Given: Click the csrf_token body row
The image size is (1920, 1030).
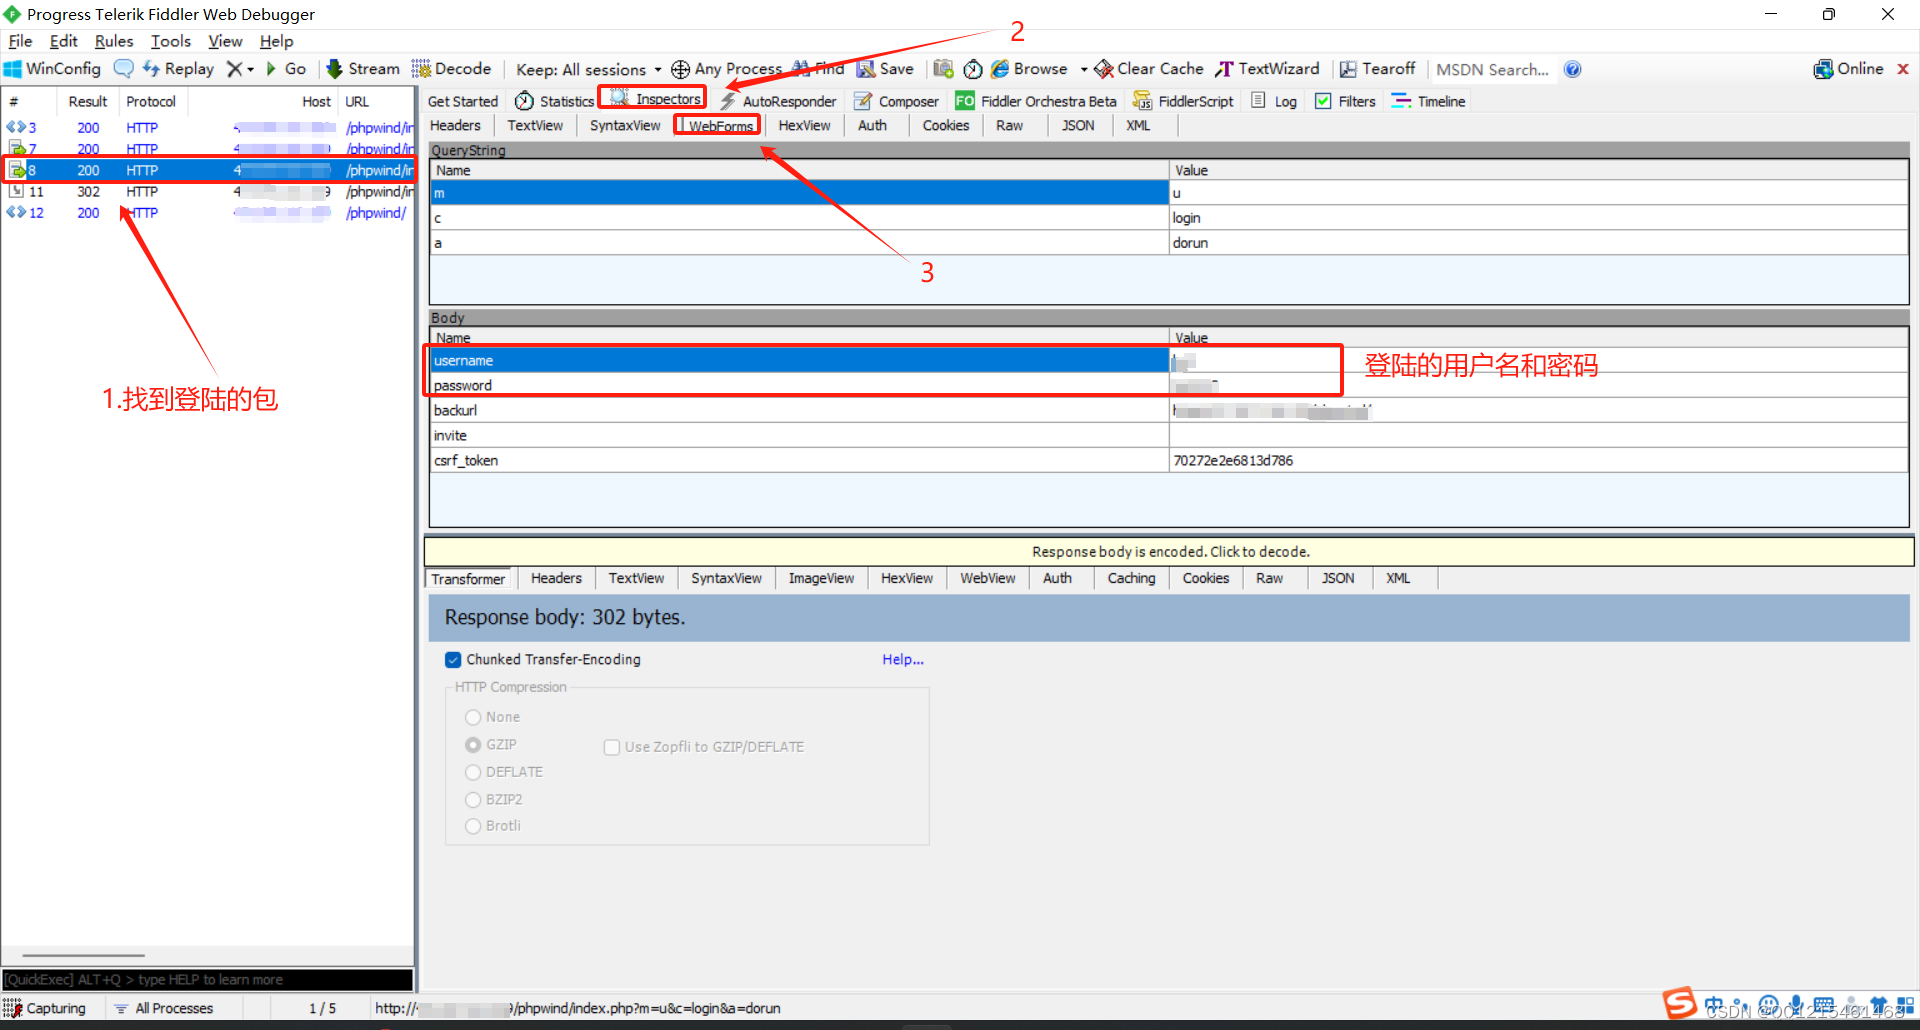Looking at the screenshot, I should pyautogui.click(x=1169, y=460).
